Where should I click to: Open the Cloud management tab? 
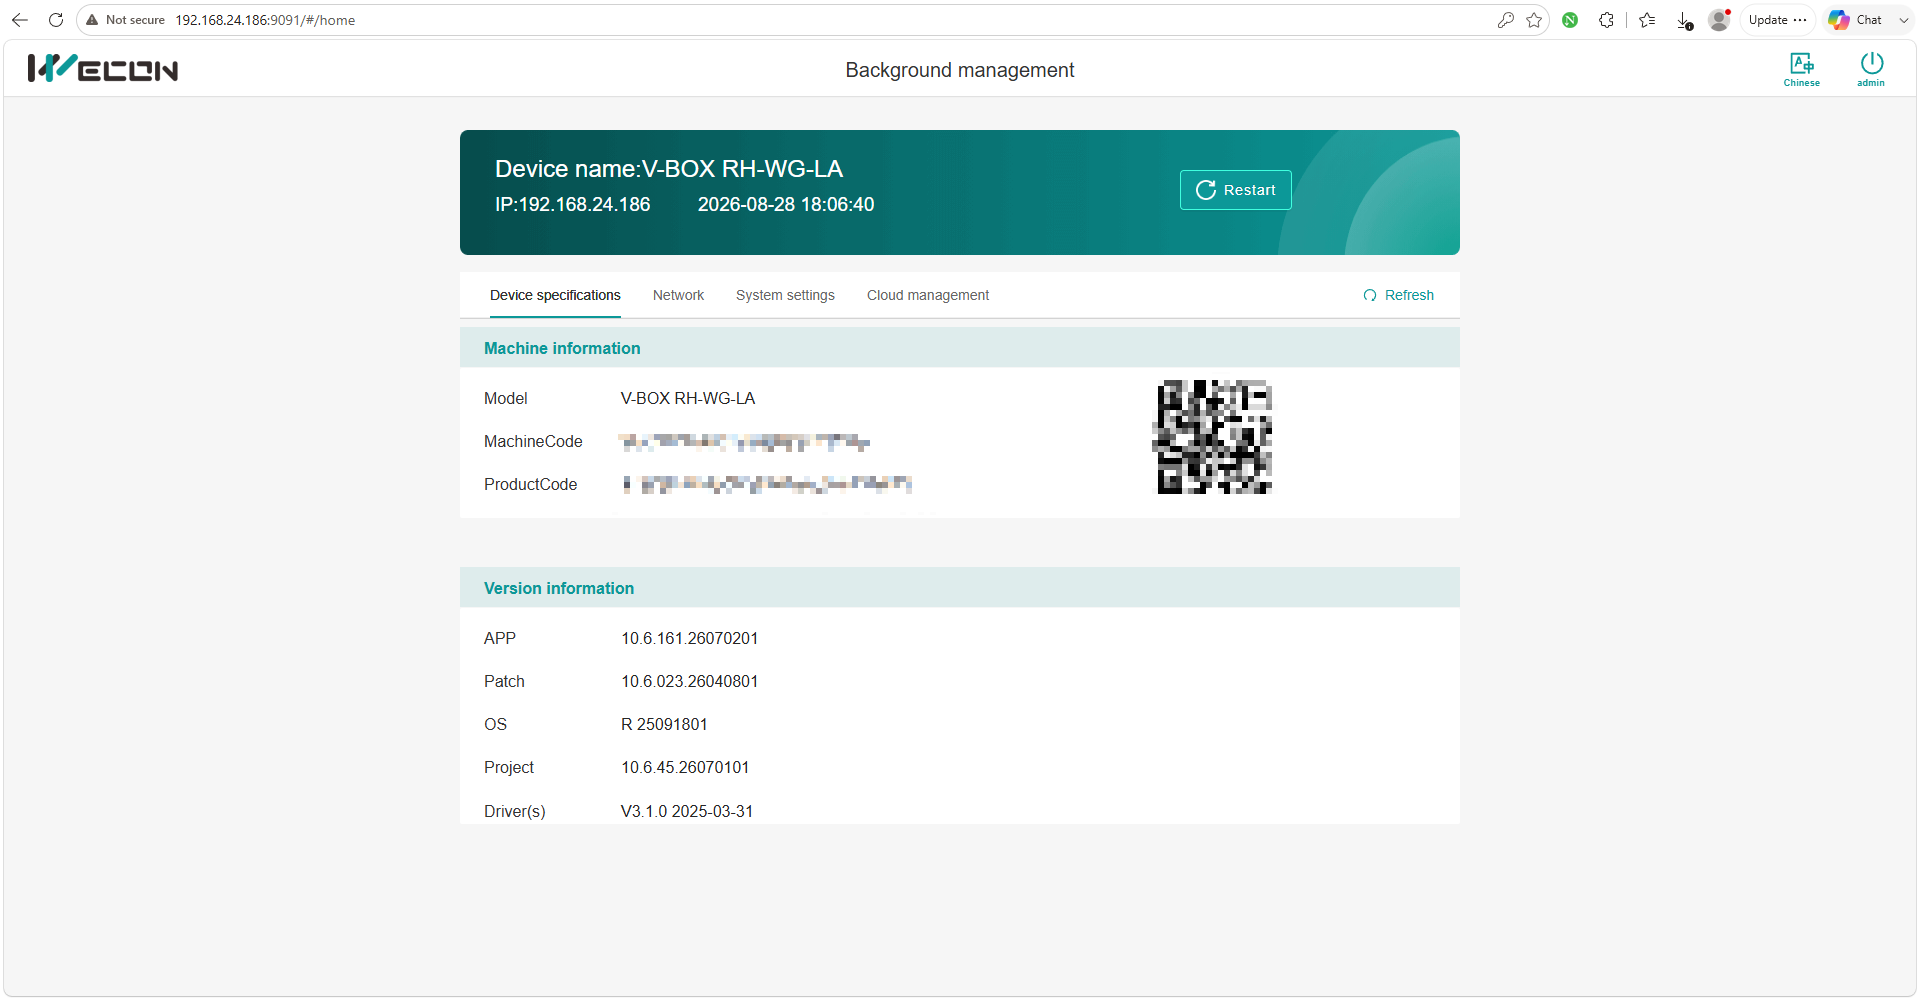point(928,295)
